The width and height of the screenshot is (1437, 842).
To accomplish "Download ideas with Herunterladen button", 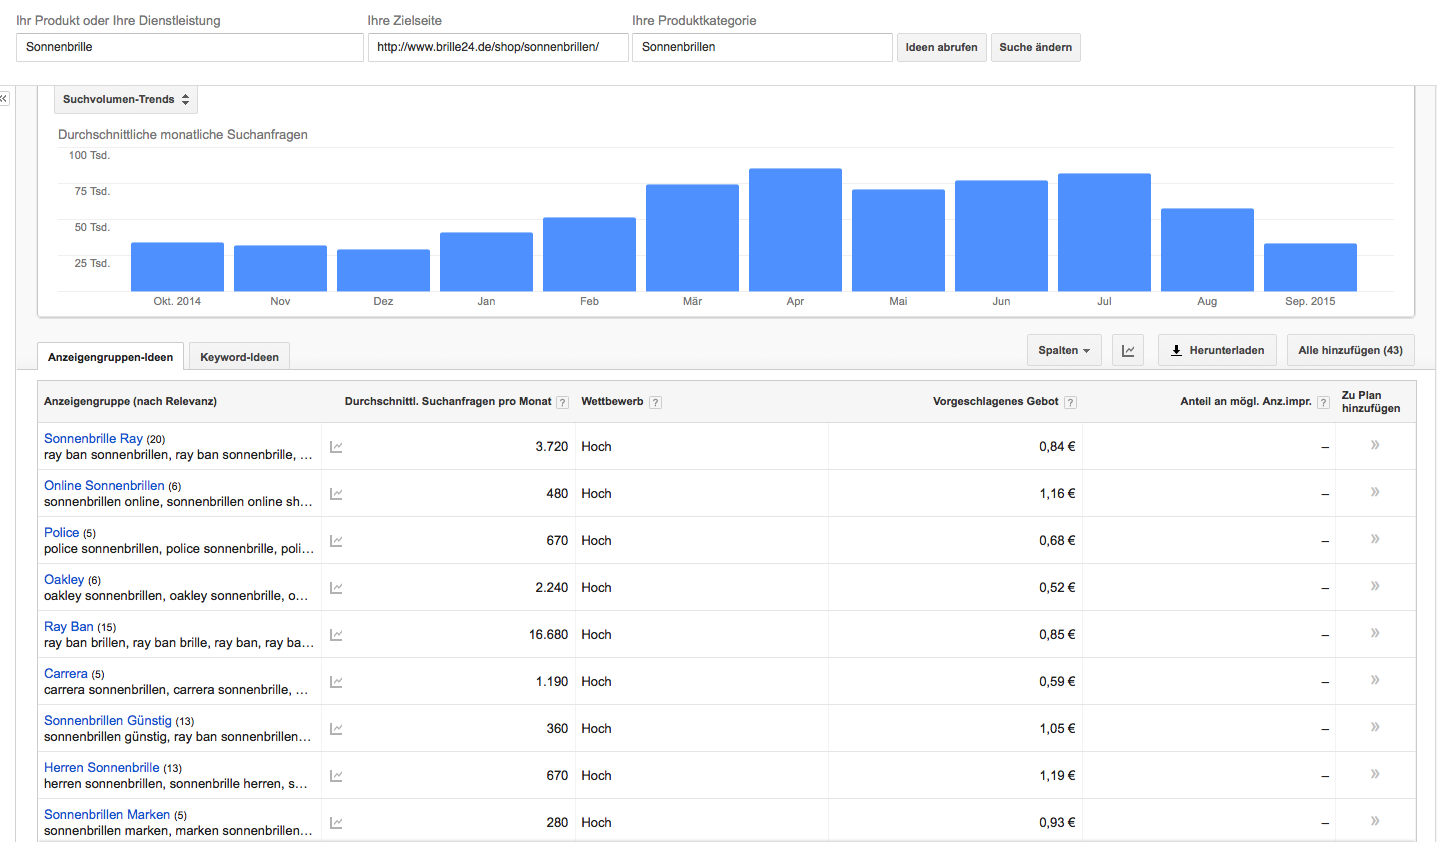I will pyautogui.click(x=1217, y=350).
